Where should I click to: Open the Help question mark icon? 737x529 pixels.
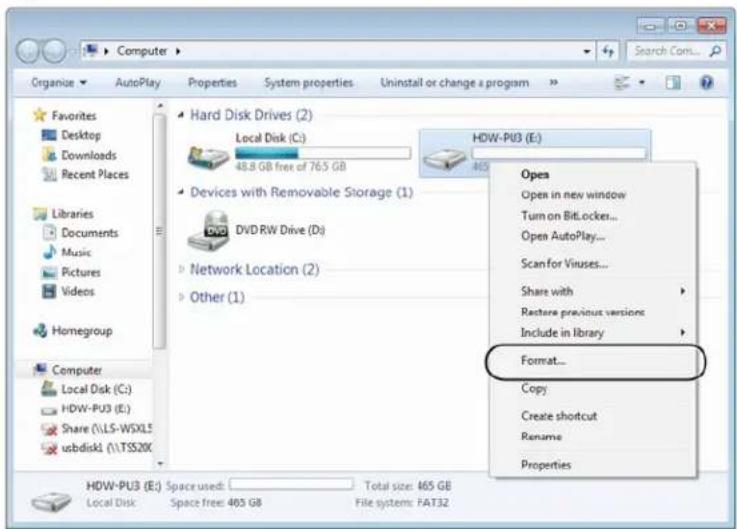[706, 83]
